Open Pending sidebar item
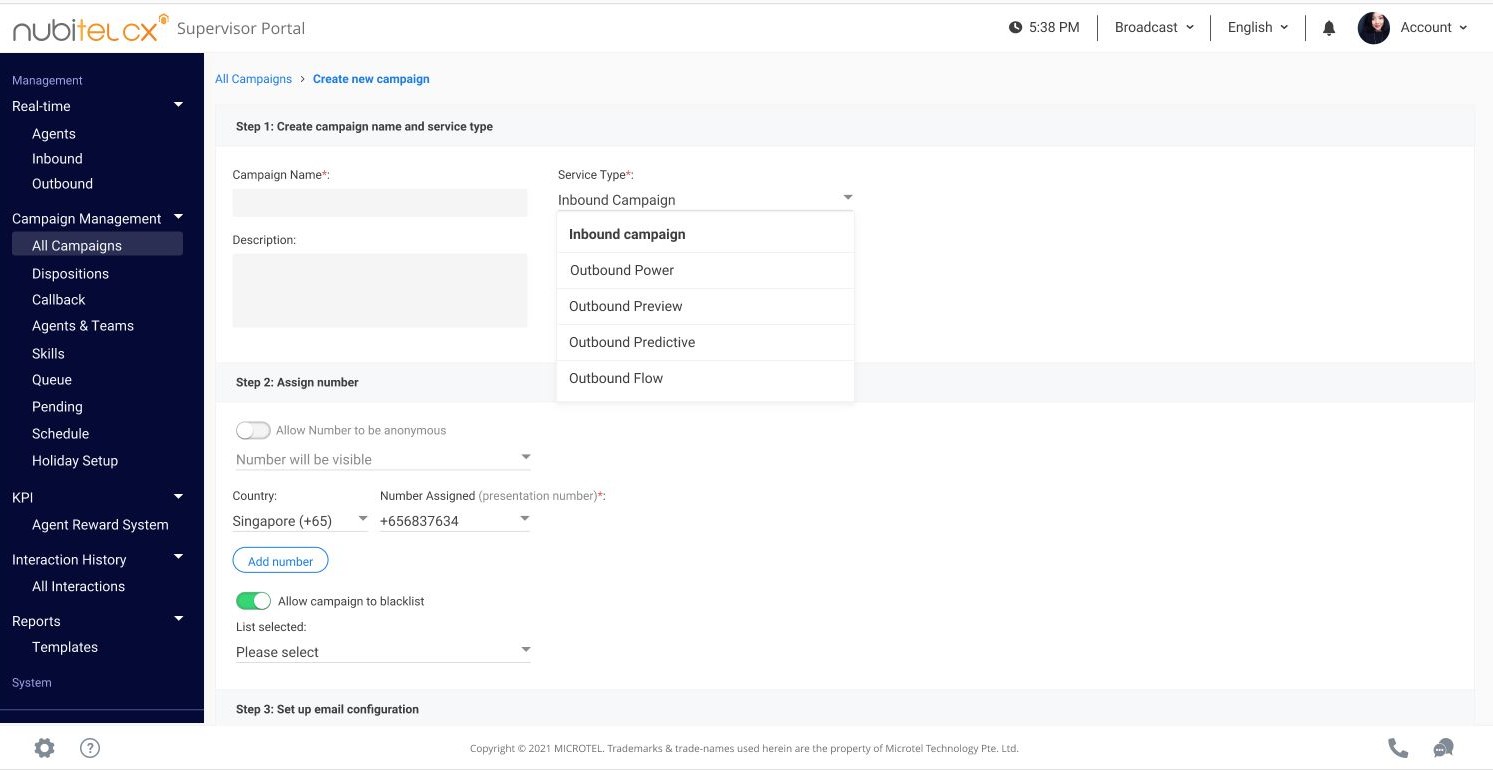 pos(57,407)
